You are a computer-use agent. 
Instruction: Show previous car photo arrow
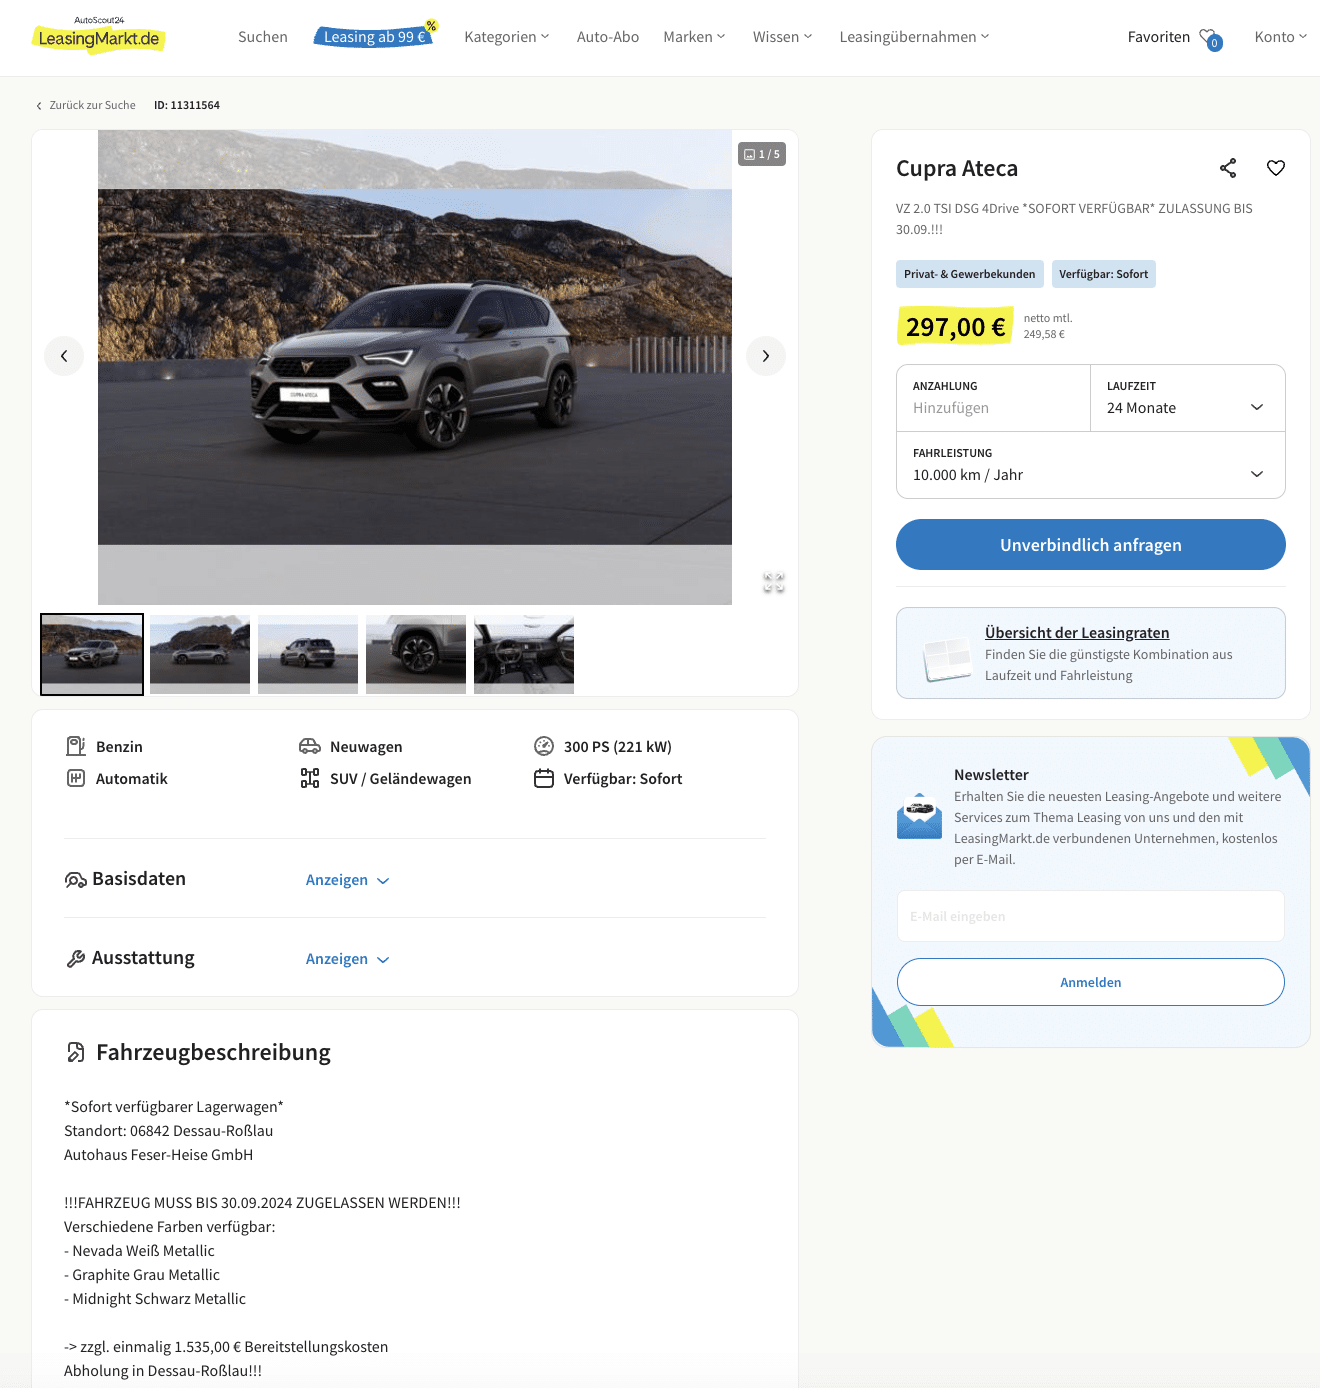64,356
